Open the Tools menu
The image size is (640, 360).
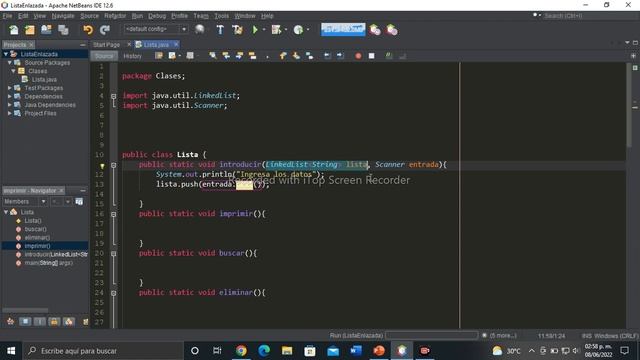click(222, 16)
